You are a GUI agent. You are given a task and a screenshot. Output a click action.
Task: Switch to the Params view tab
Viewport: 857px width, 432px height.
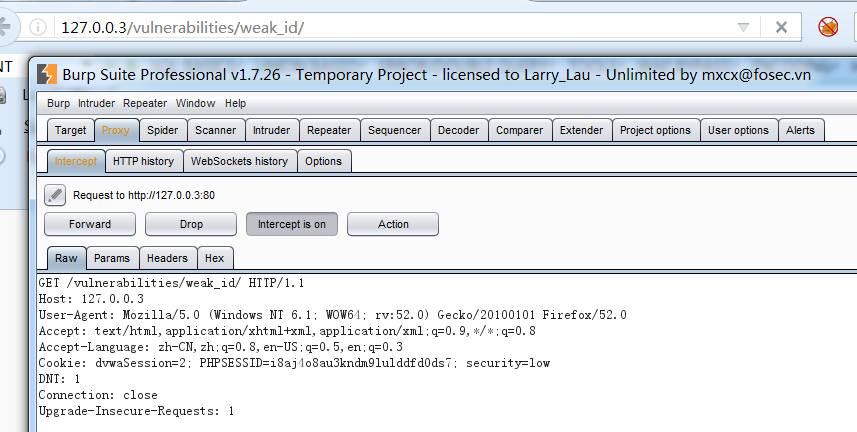(x=112, y=258)
